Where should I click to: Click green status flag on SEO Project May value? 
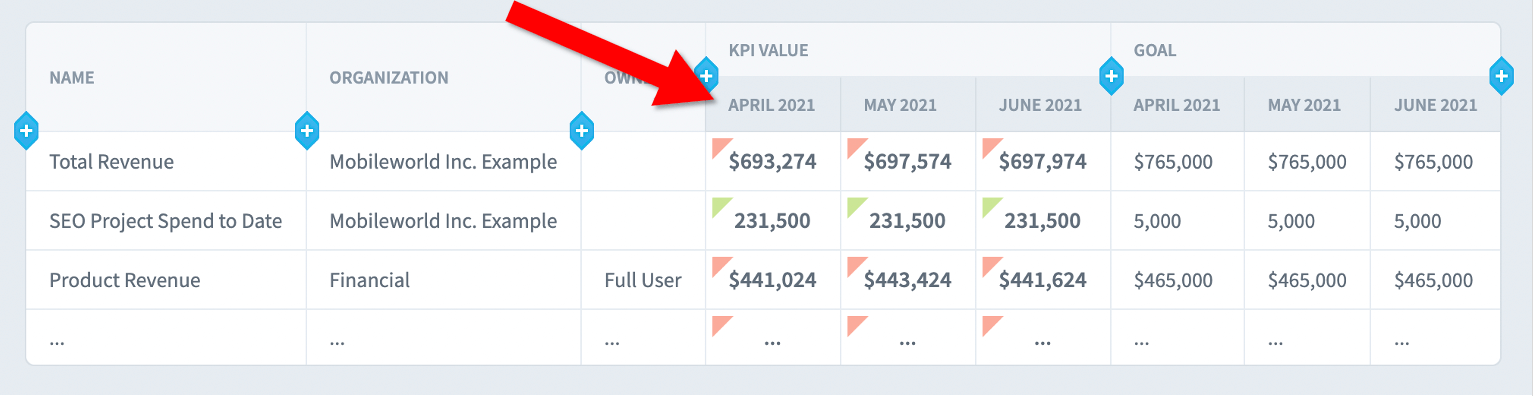pos(855,206)
